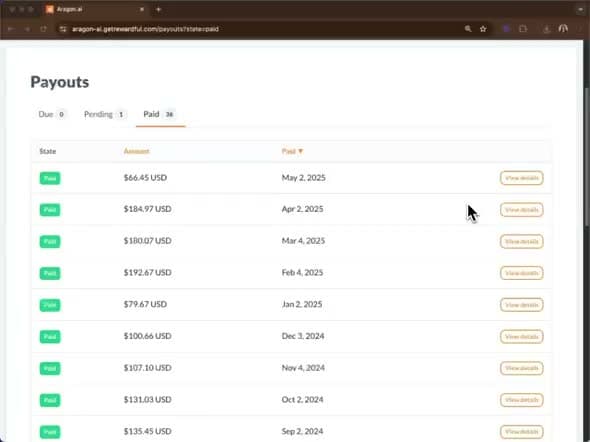This screenshot has height=442, width=590.
Task: View details for Sep 2, 2024 payout
Action: click(522, 431)
